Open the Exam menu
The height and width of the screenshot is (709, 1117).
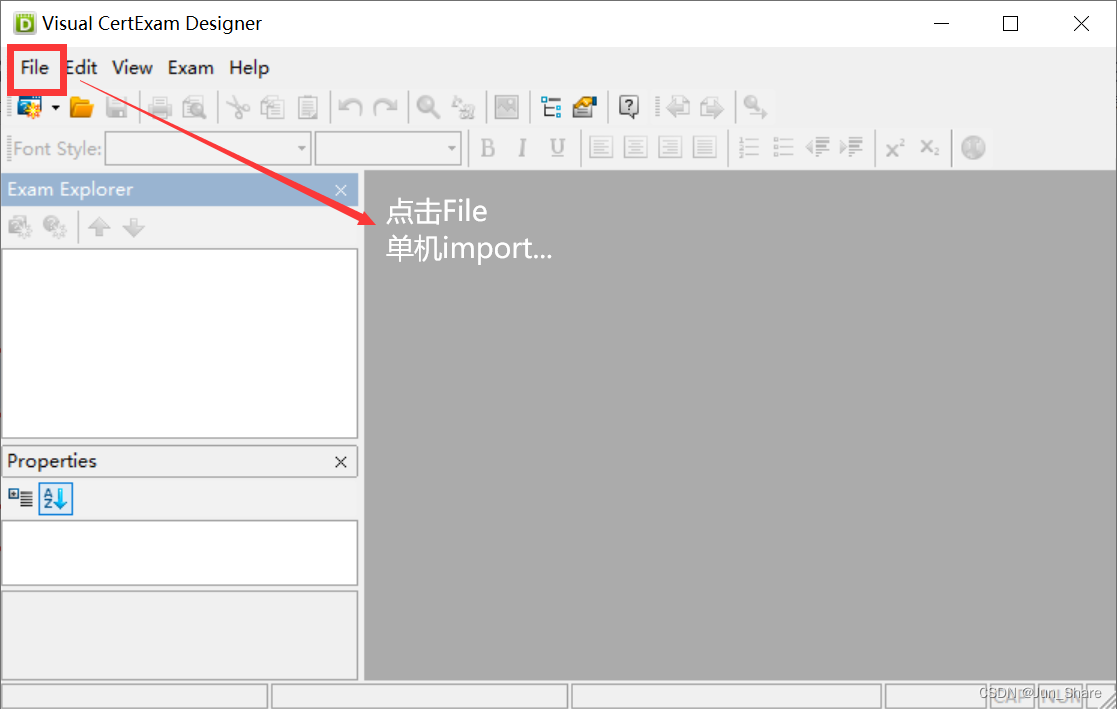[x=191, y=68]
